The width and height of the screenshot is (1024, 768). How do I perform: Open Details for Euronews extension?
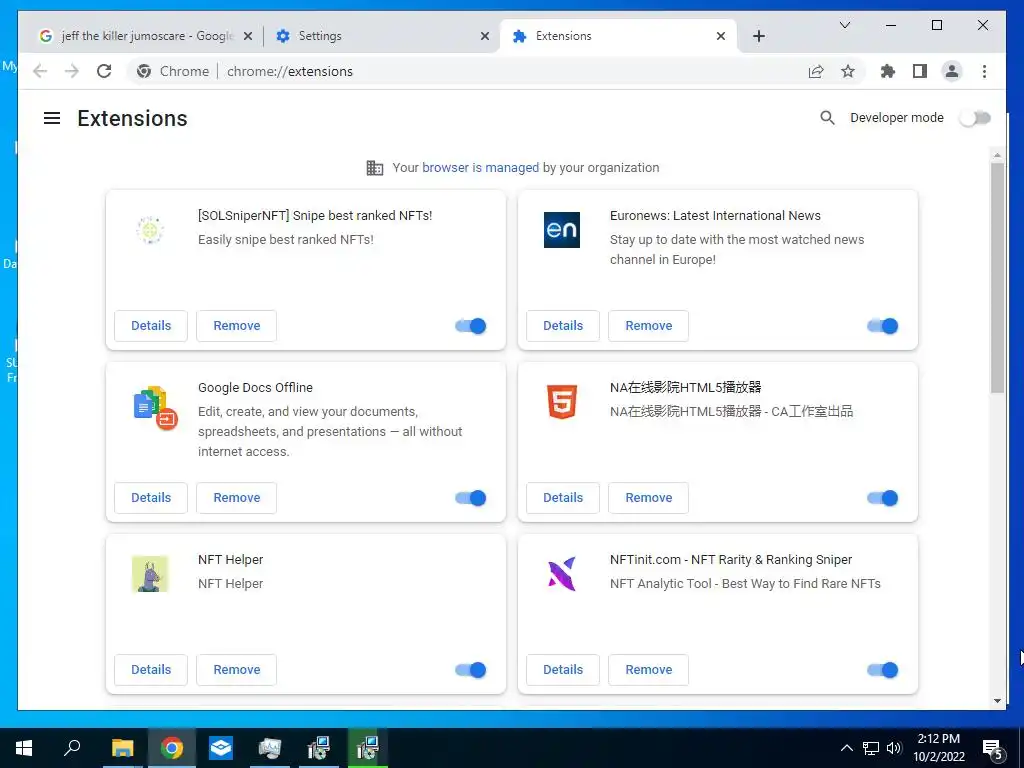563,326
